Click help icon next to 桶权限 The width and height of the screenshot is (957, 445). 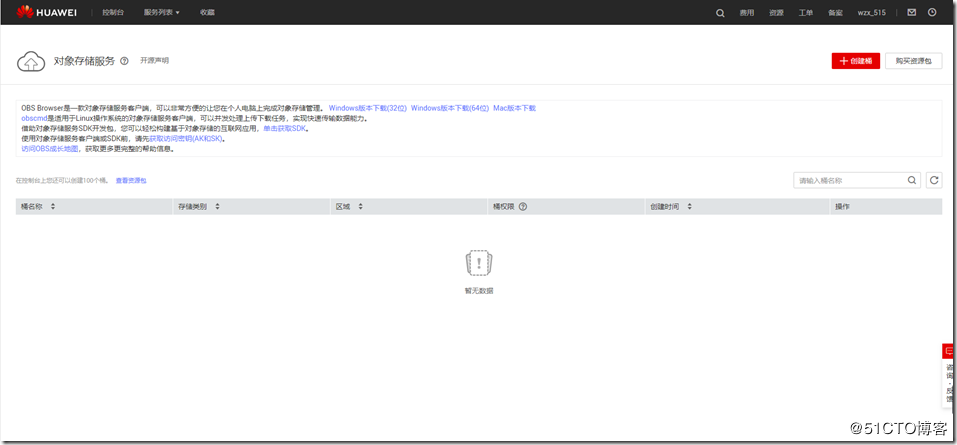522,206
